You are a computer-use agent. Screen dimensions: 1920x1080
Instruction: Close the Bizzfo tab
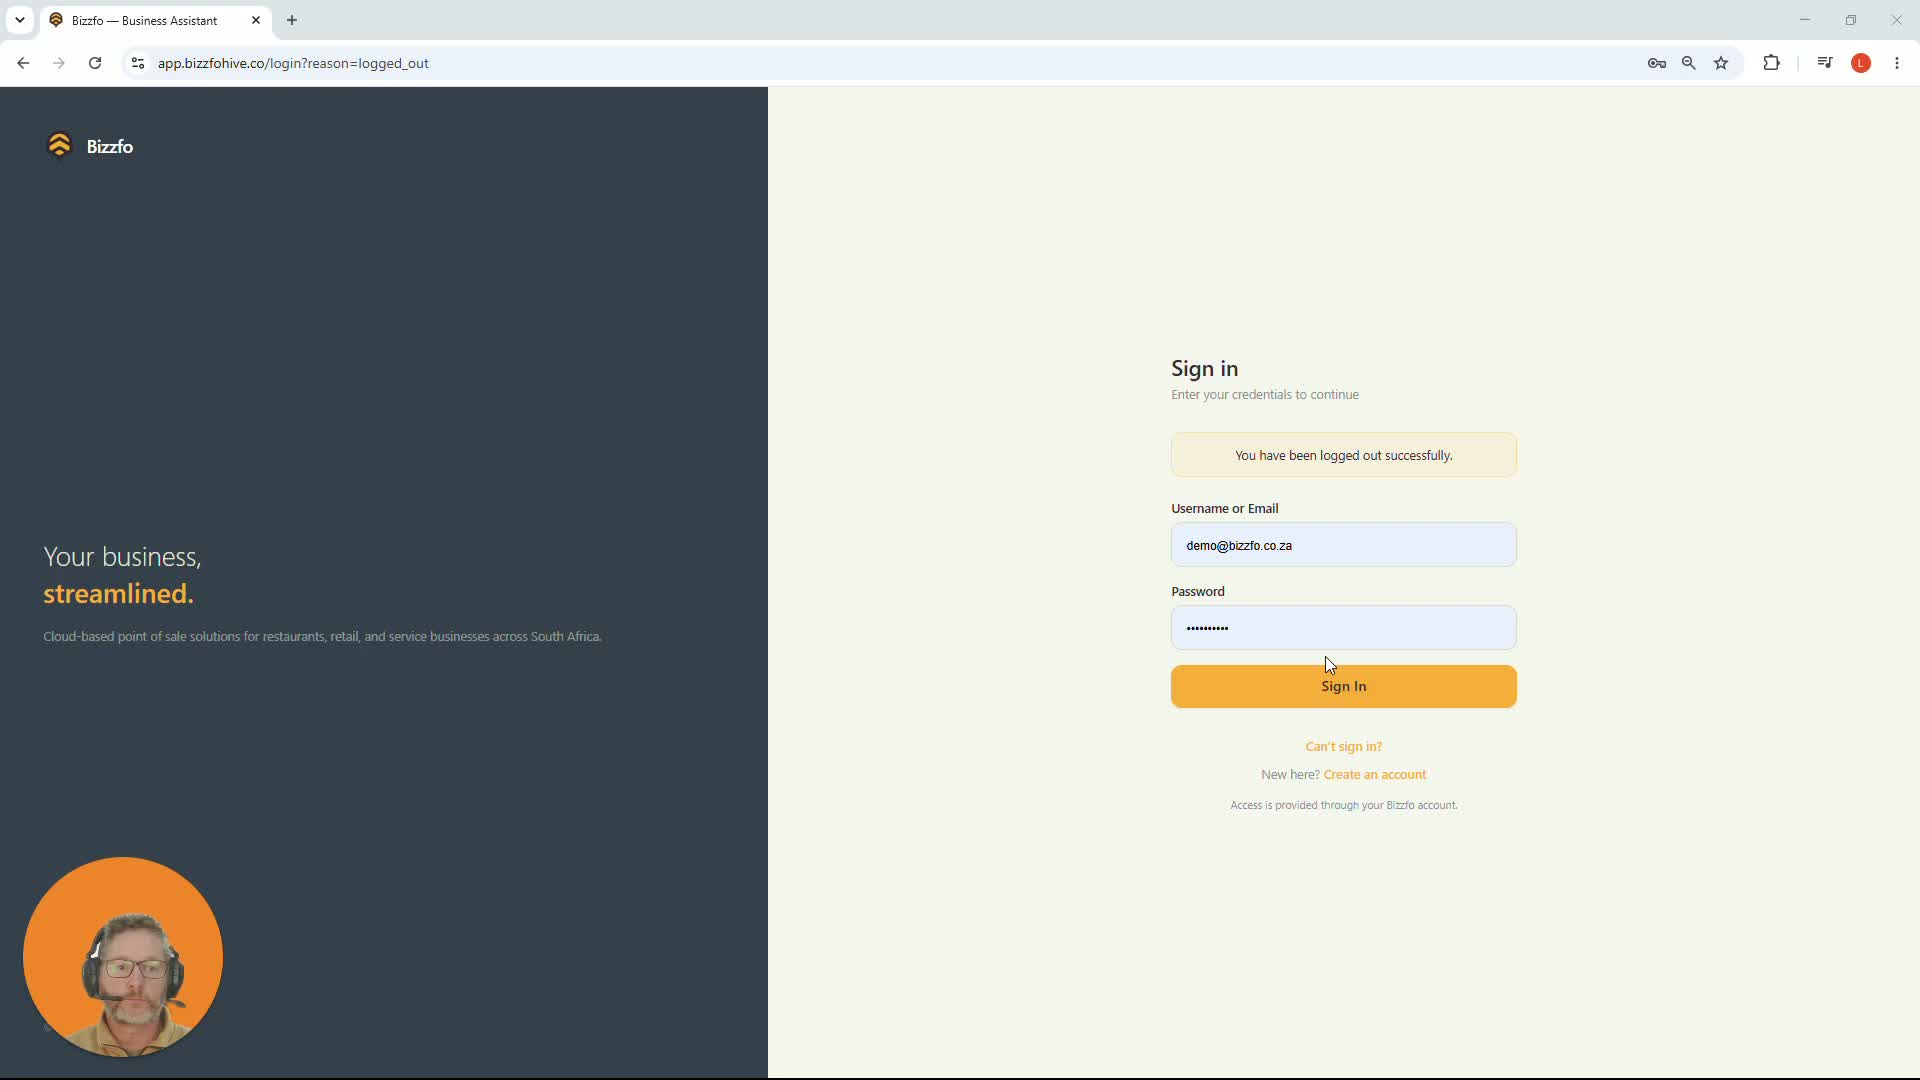(x=256, y=20)
